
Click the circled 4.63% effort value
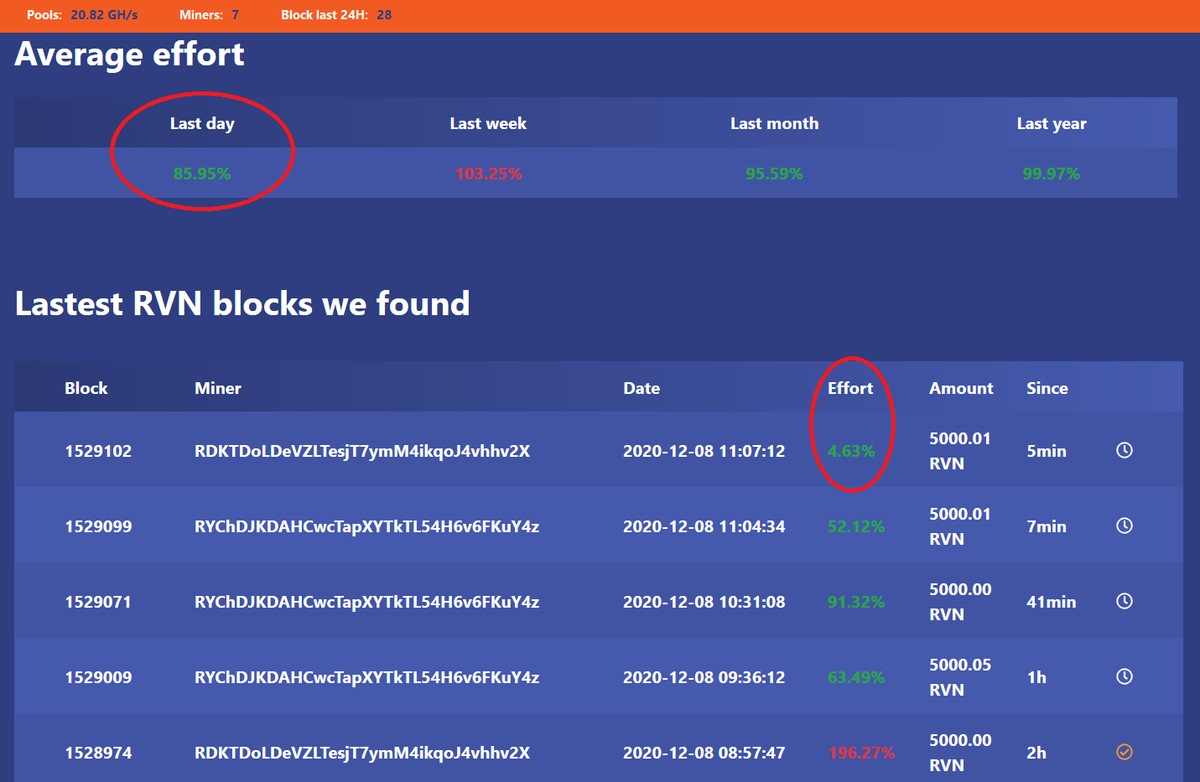pos(855,450)
